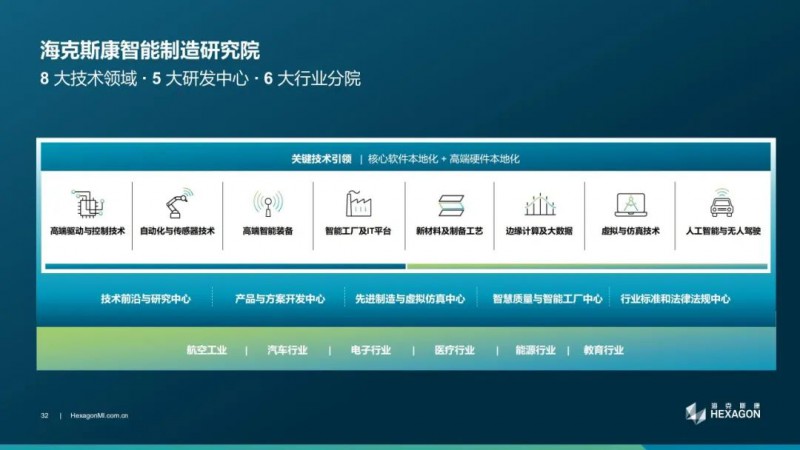This screenshot has width=800, height=450.
Task: Click 汽车行业 in the green band
Action: [287, 351]
